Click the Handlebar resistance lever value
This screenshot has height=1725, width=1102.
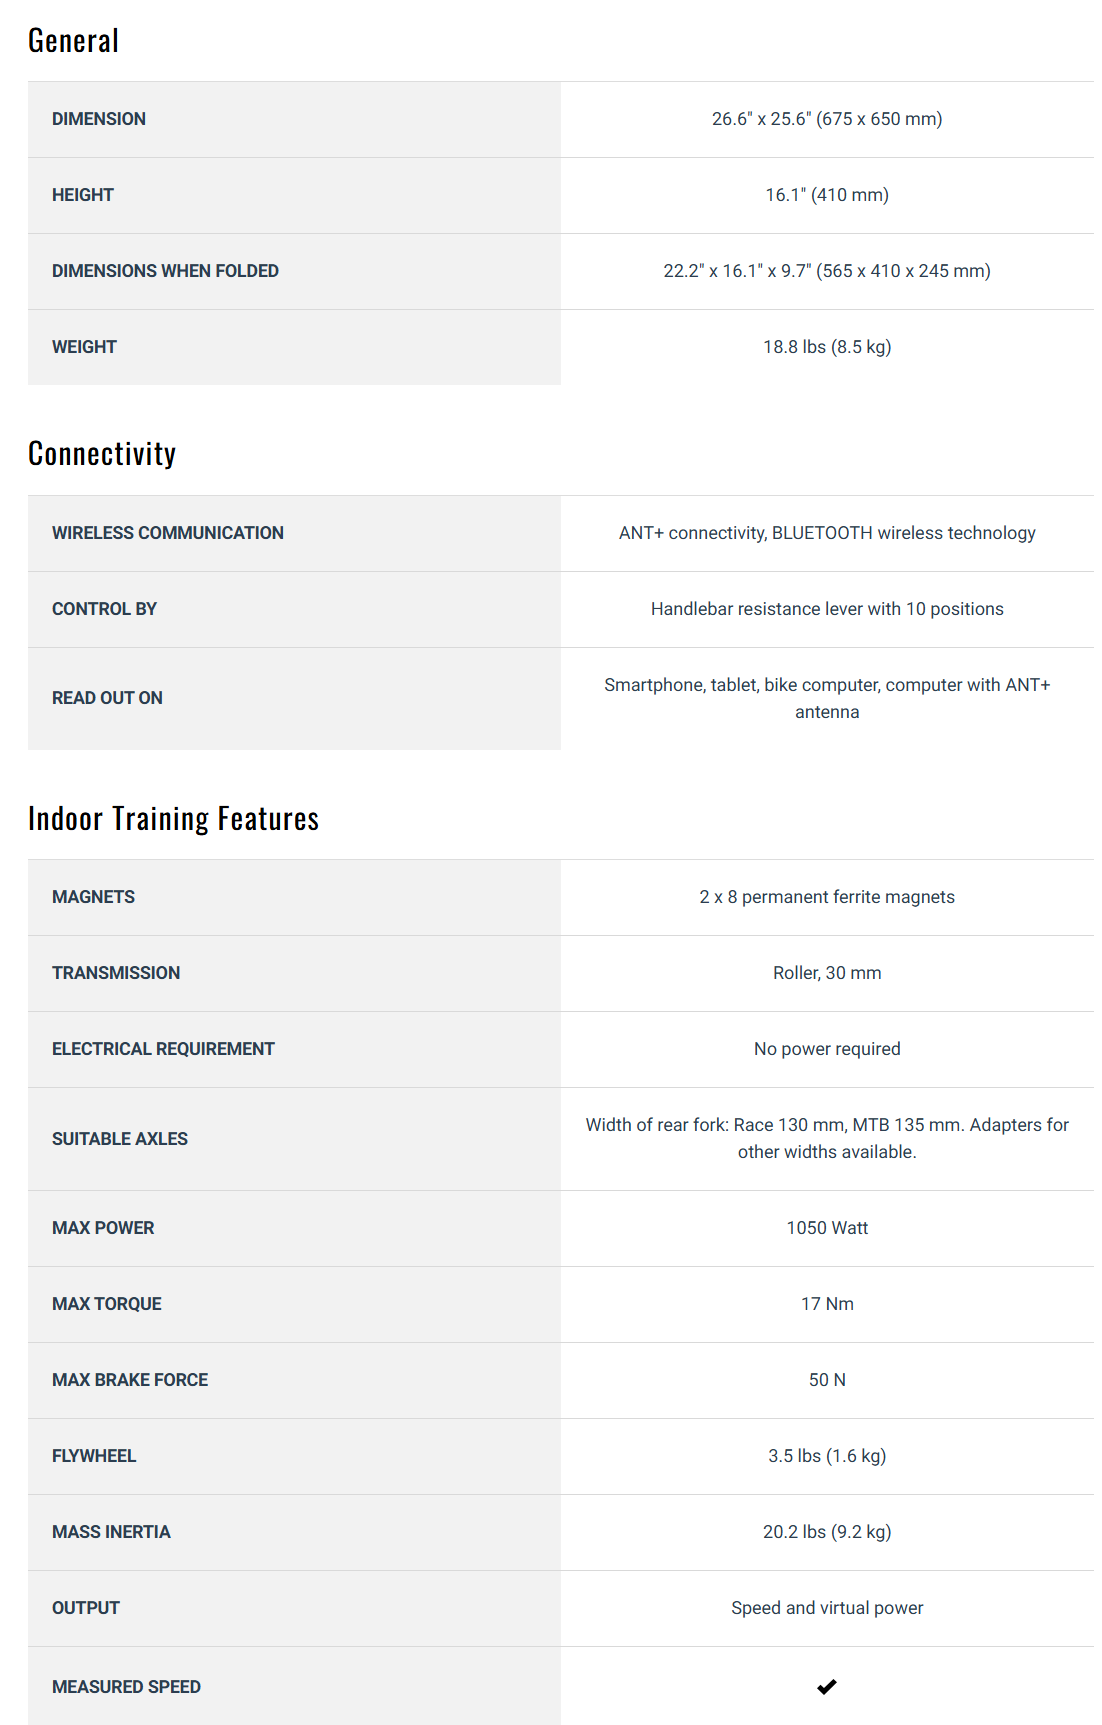click(x=827, y=609)
